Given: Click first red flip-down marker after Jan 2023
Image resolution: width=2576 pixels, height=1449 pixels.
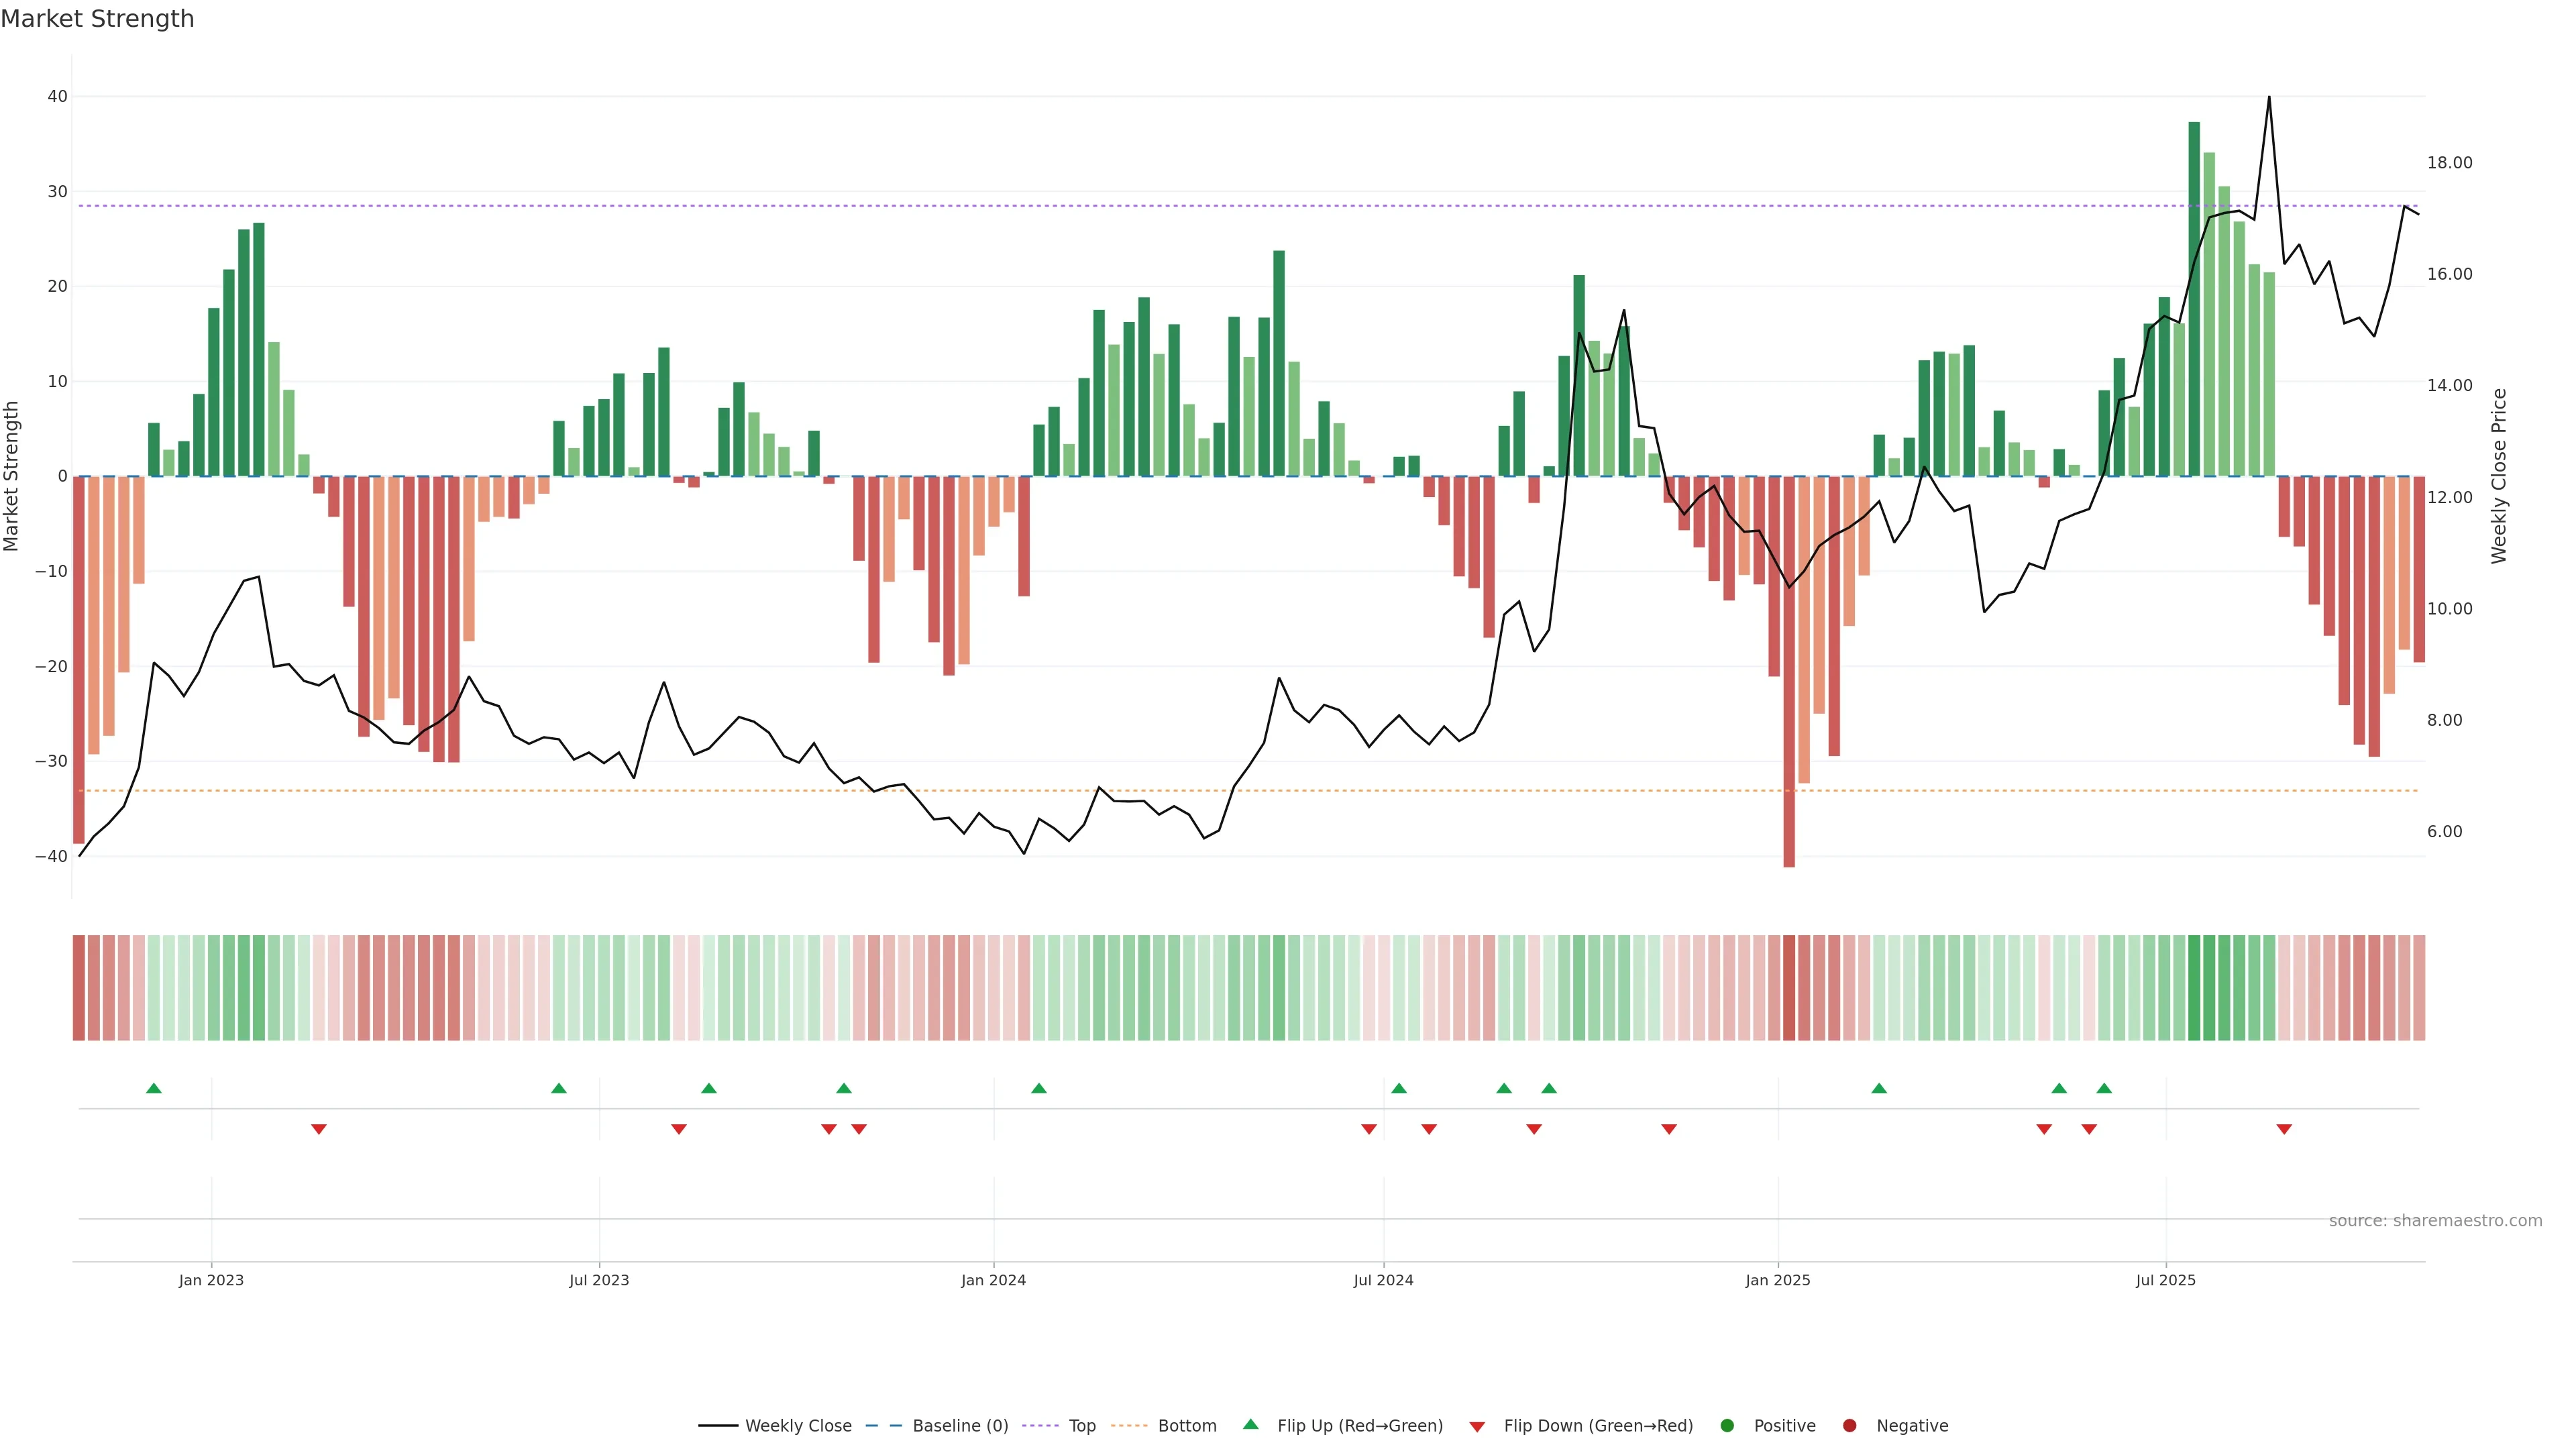Looking at the screenshot, I should coord(319,1129).
